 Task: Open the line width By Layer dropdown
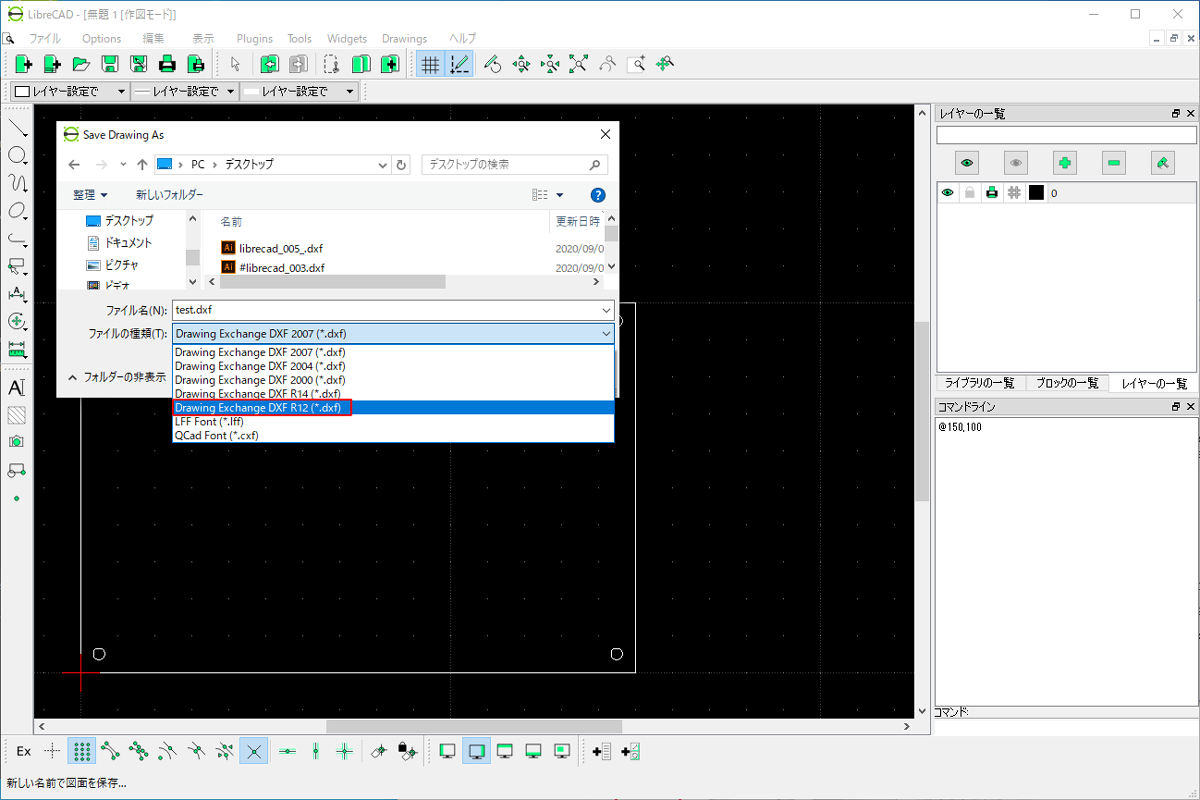(185, 91)
